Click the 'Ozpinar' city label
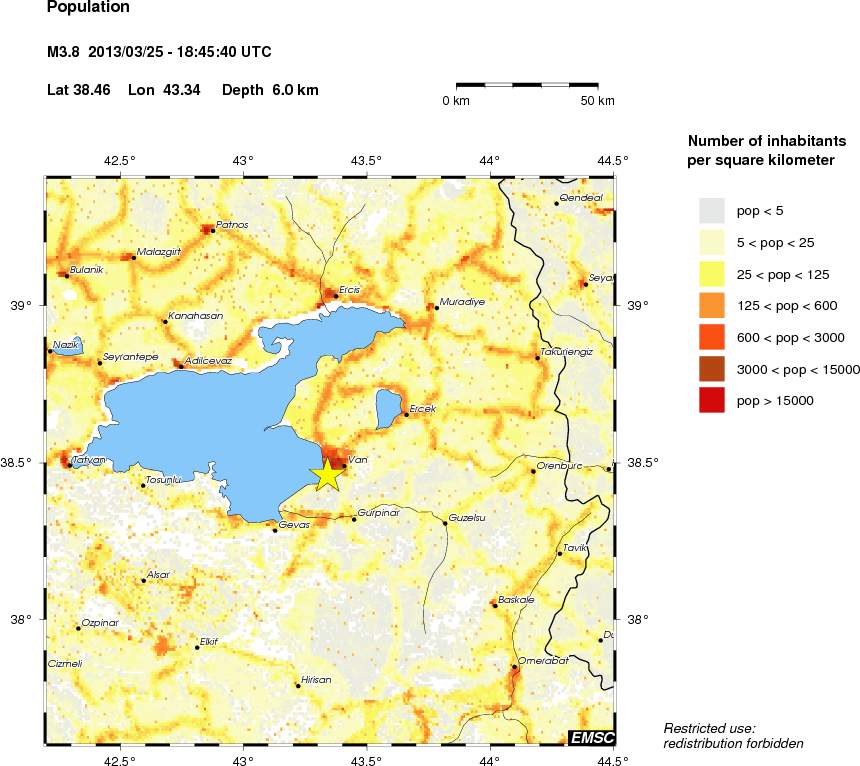This screenshot has width=860, height=766. coord(100,623)
